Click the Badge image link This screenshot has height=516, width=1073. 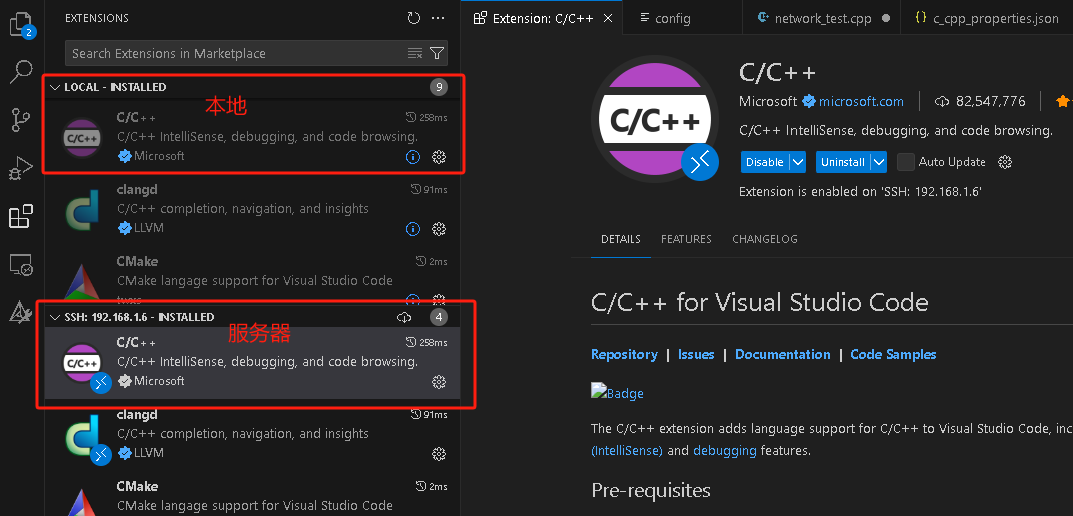tap(617, 393)
